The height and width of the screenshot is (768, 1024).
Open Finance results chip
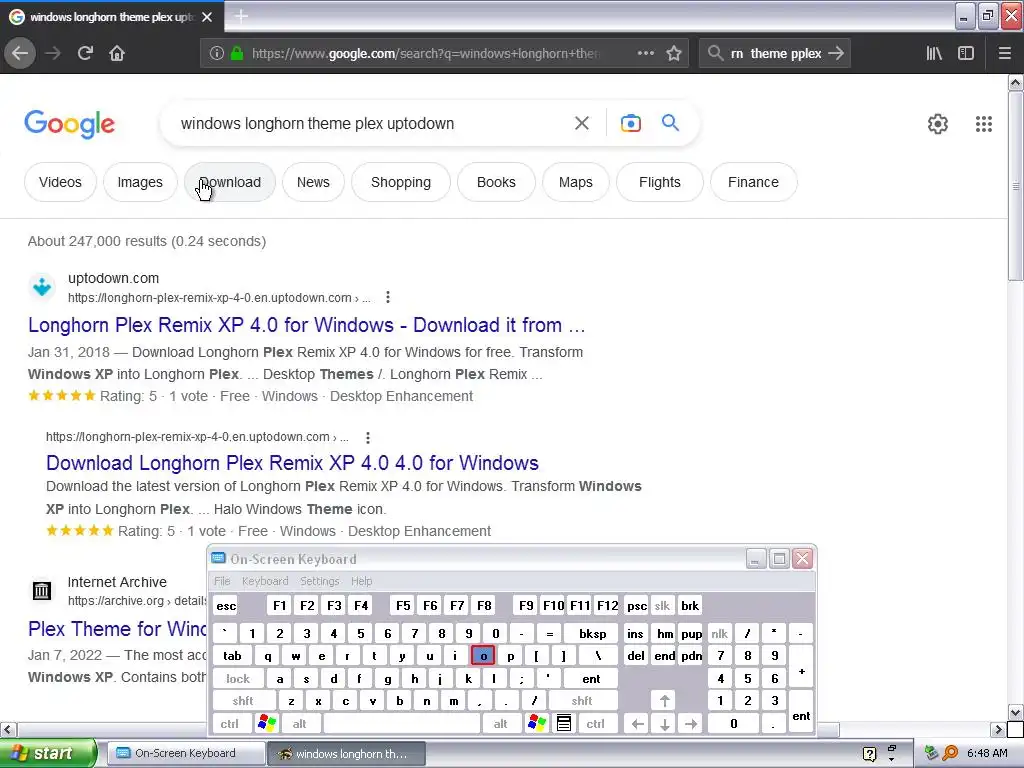(x=754, y=182)
